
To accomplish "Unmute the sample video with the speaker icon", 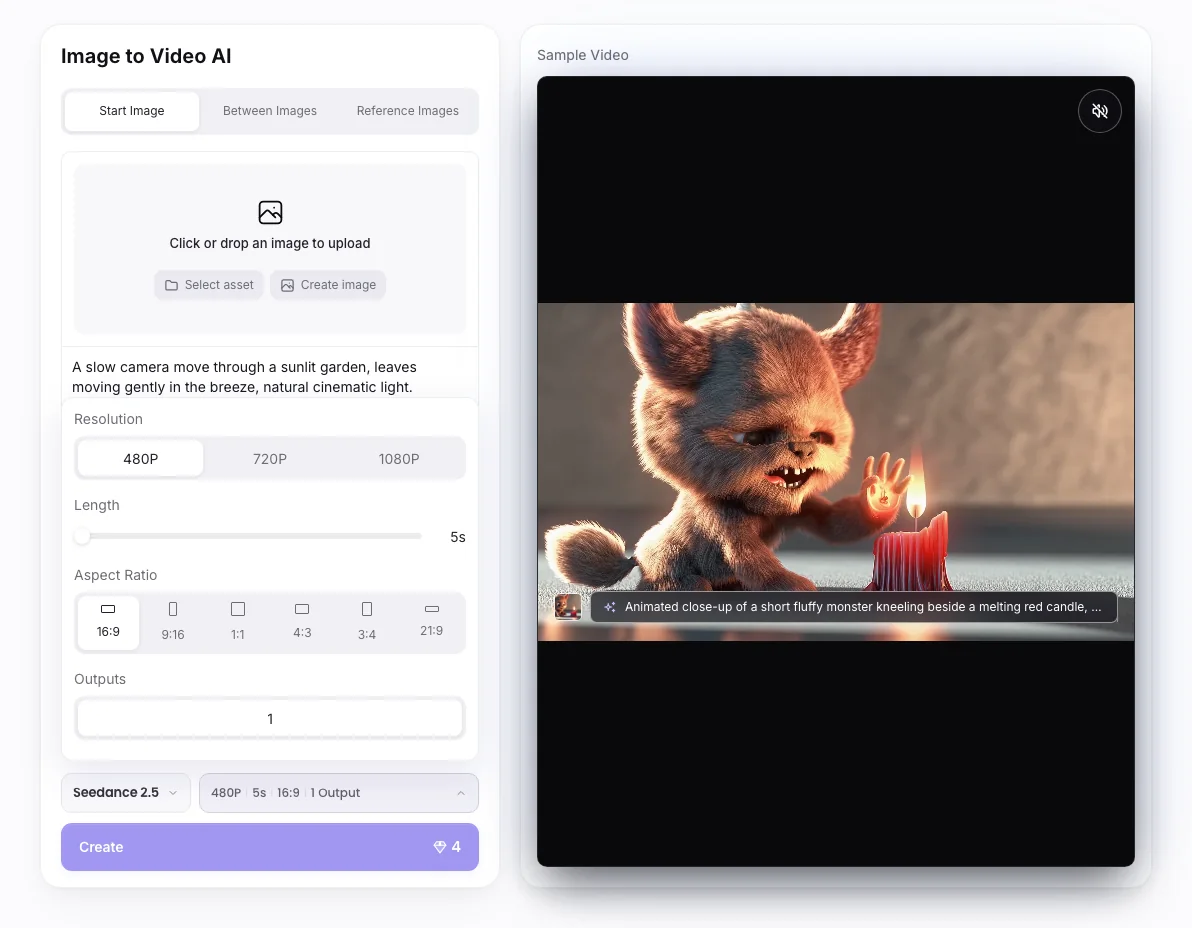I will click(x=1099, y=111).
